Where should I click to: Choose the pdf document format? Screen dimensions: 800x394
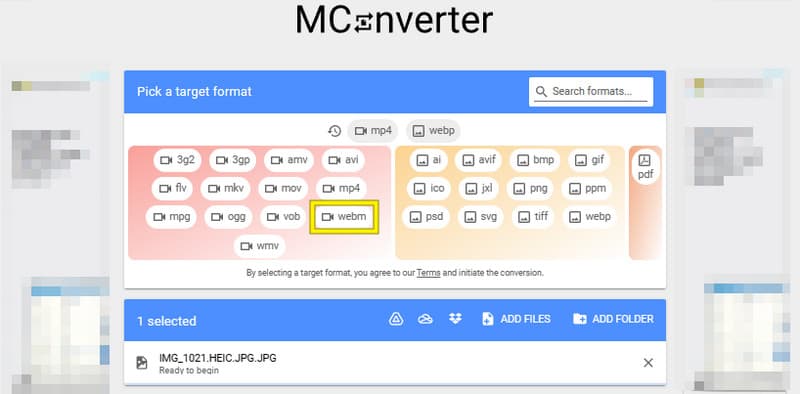pyautogui.click(x=645, y=167)
